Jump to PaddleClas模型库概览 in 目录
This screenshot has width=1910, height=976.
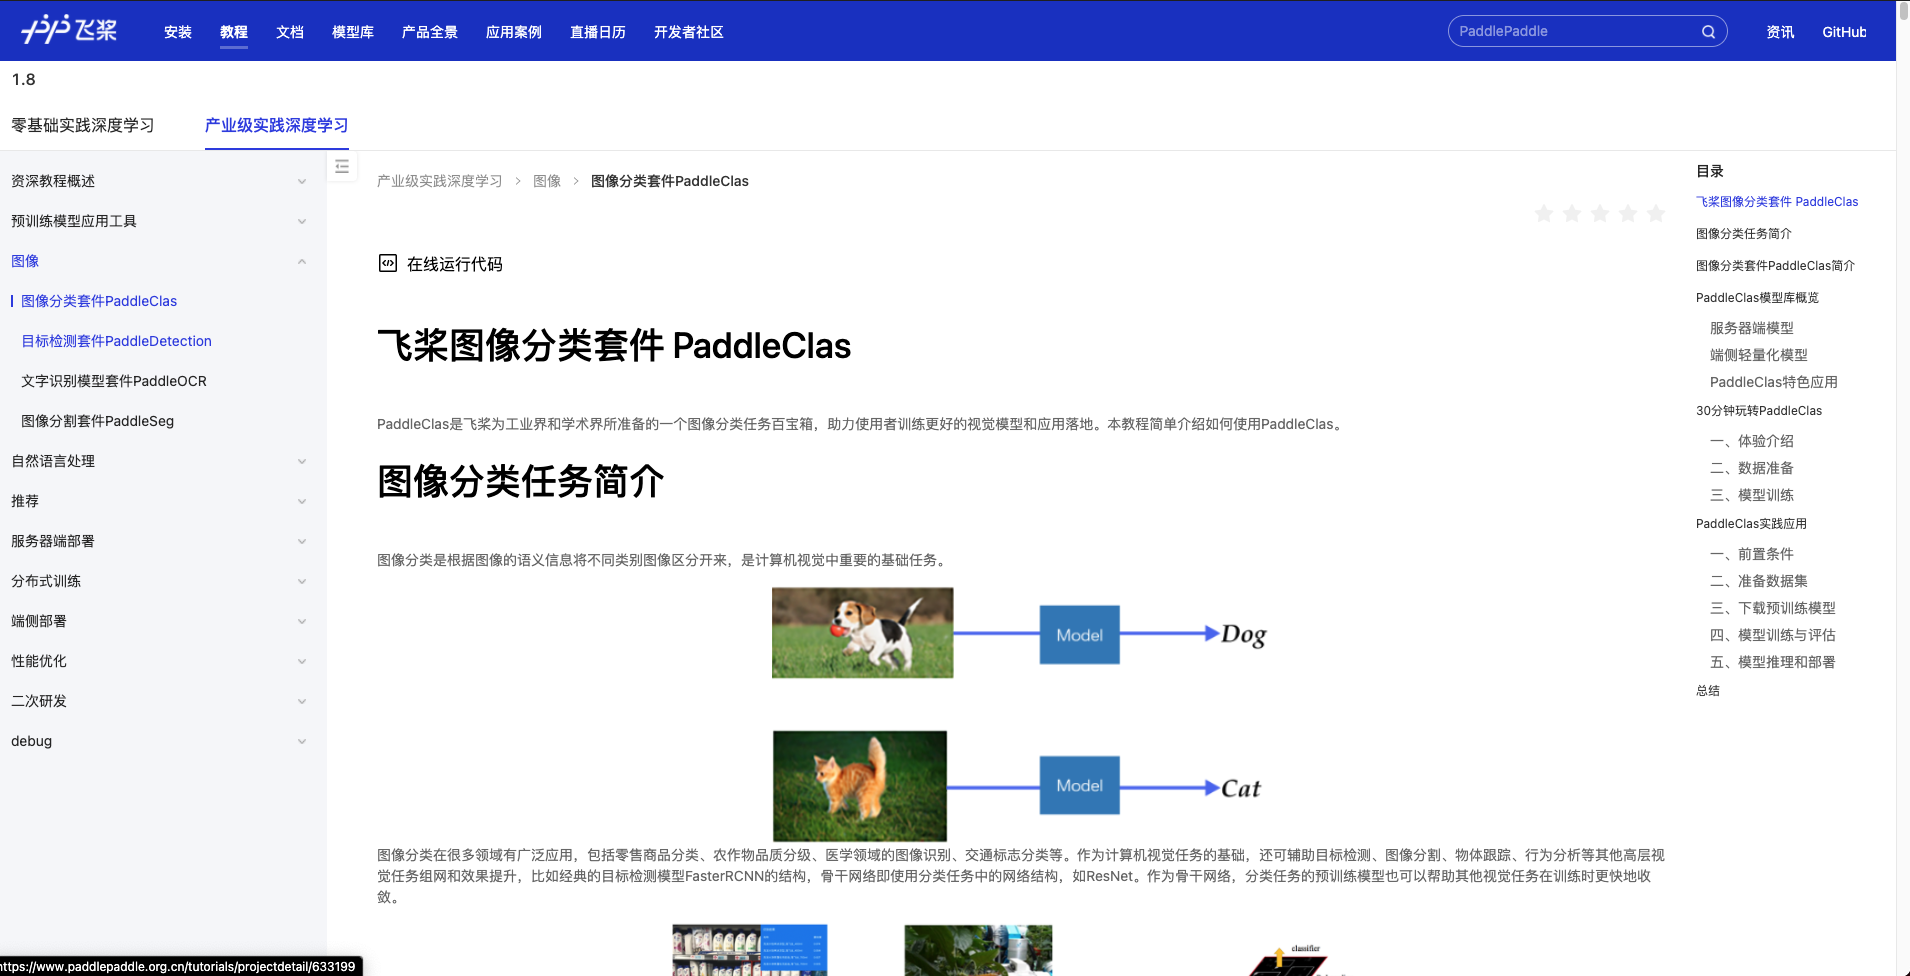[x=1757, y=298]
